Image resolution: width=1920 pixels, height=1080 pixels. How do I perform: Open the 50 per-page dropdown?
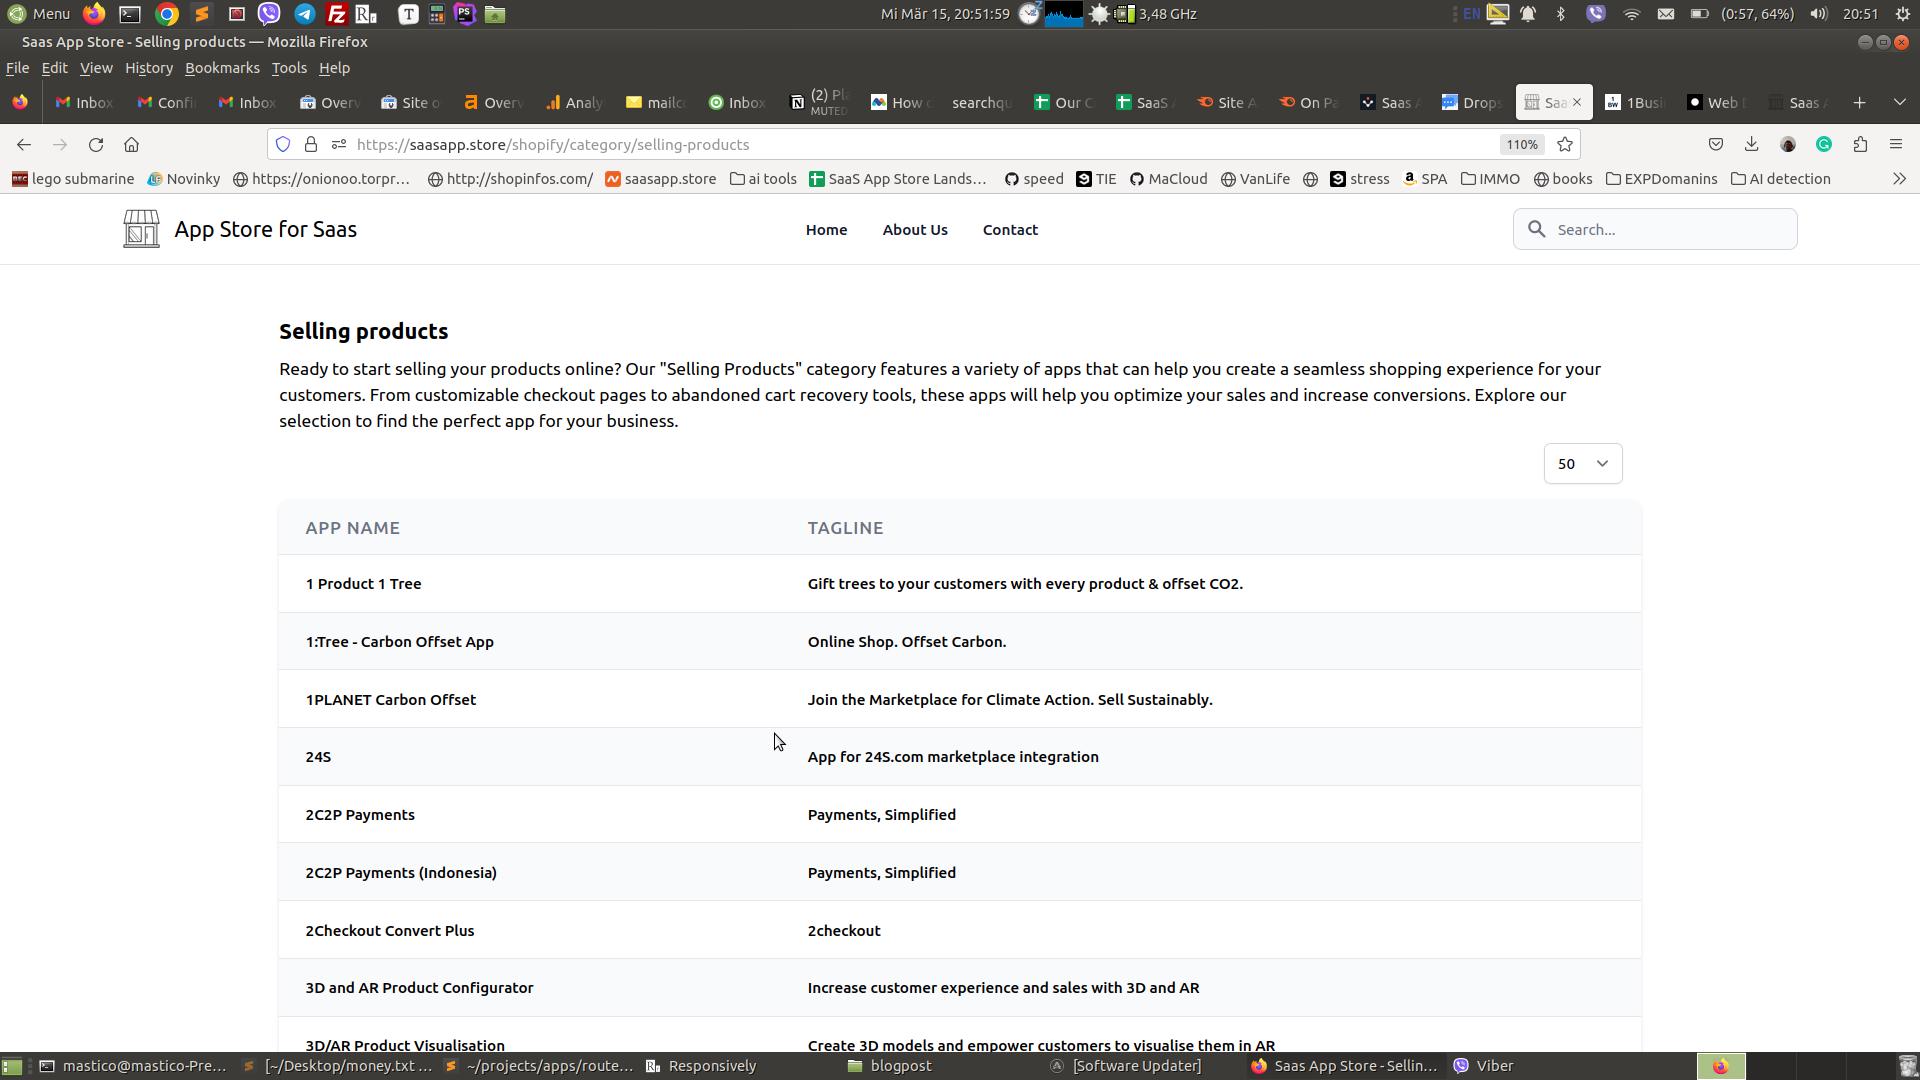(1582, 464)
